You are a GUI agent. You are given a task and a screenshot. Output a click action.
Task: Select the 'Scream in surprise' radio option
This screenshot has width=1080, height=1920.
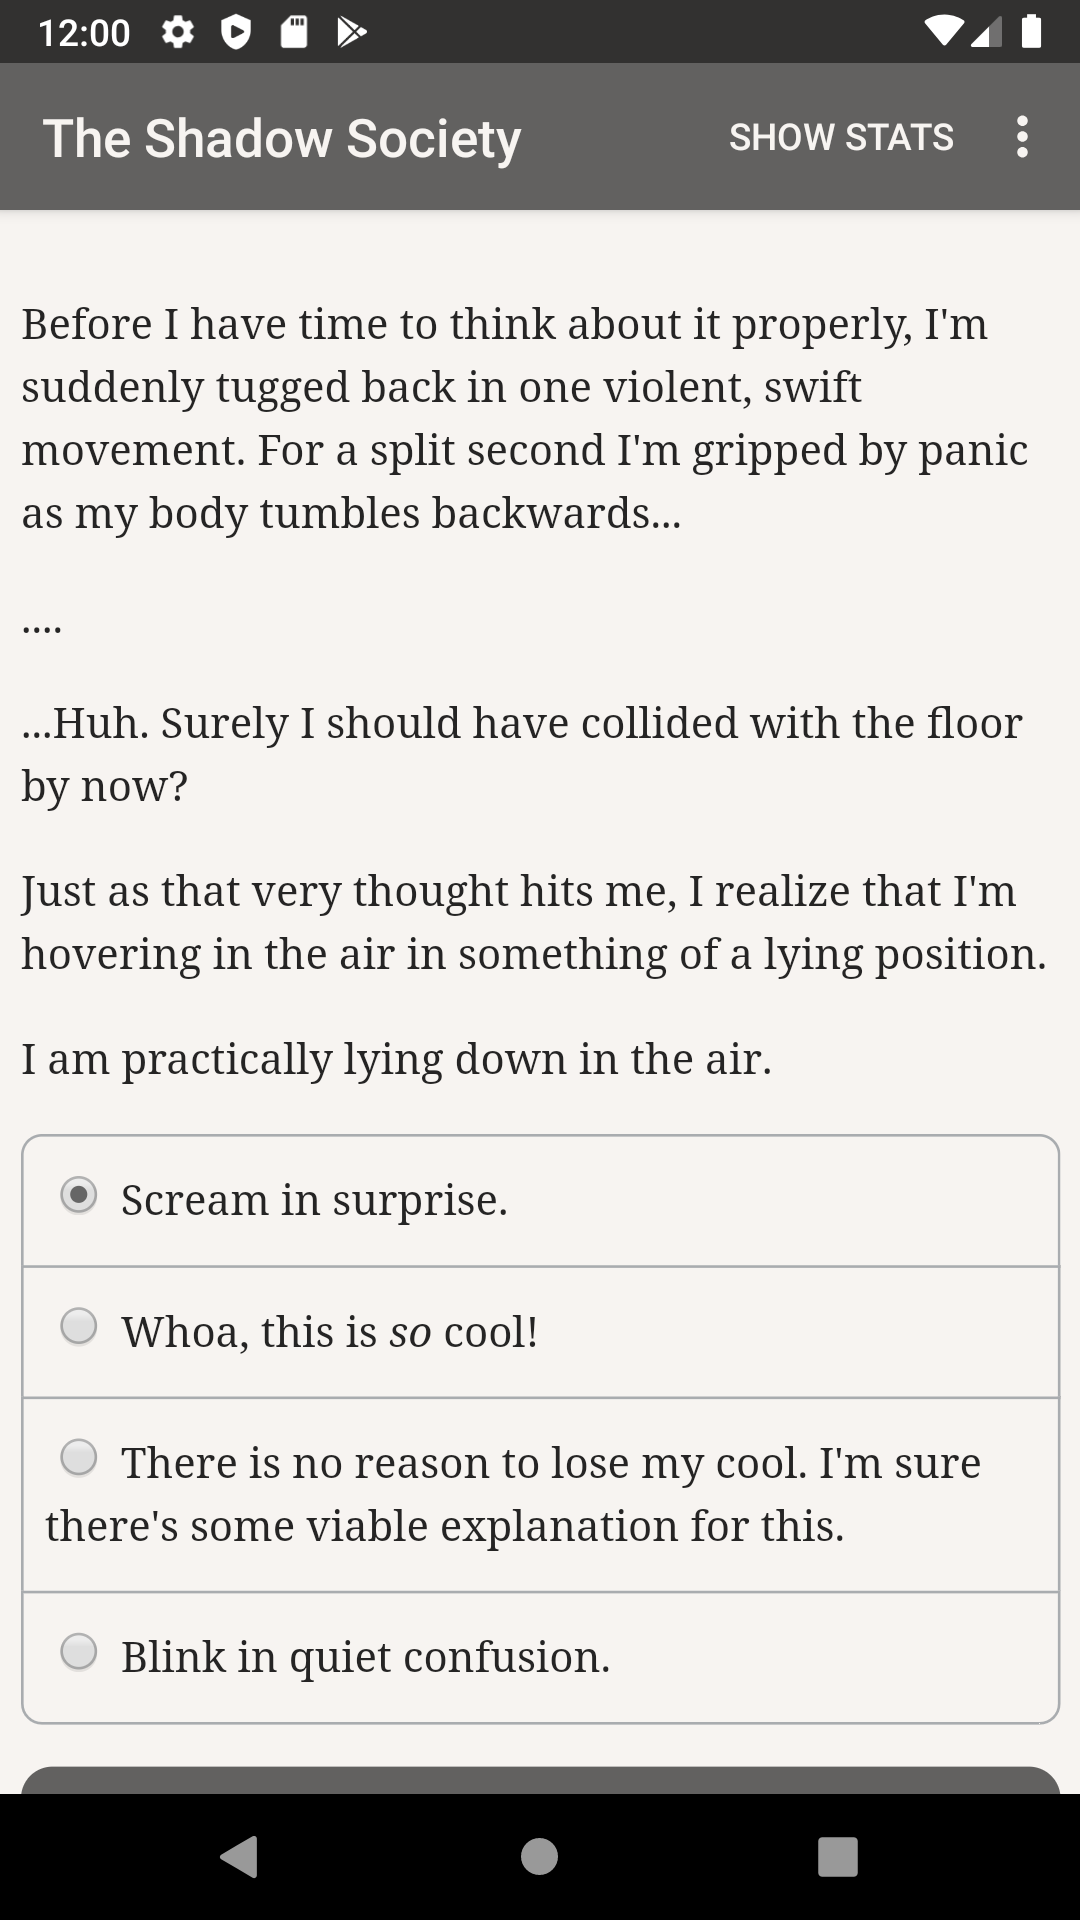tap(79, 1196)
